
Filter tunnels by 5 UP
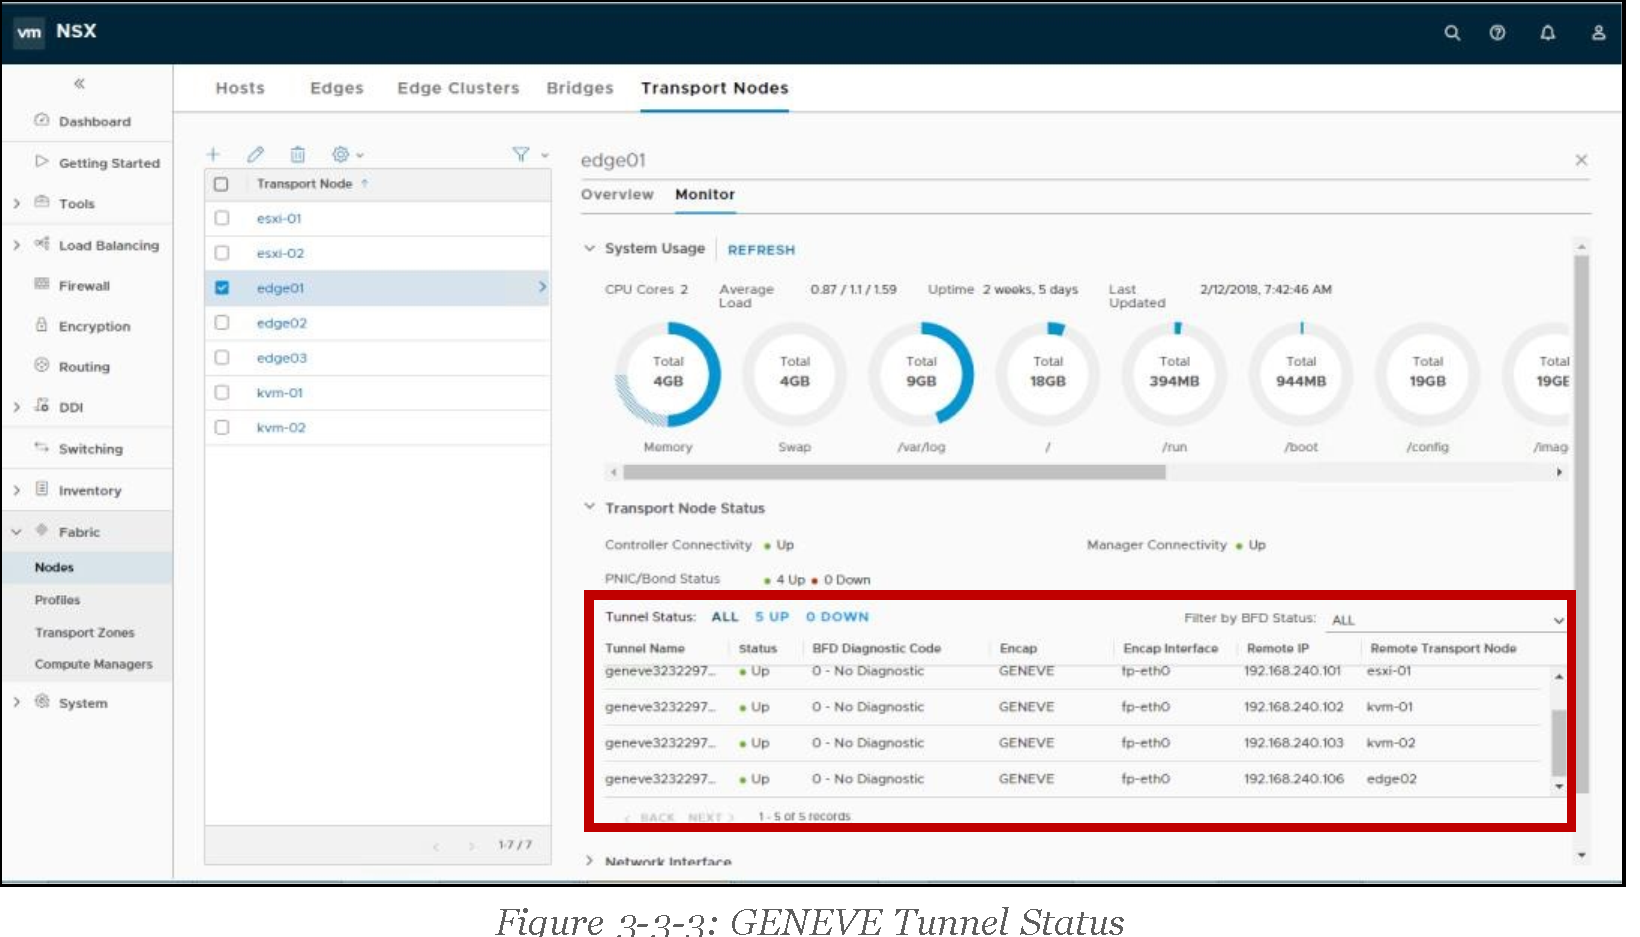pyautogui.click(x=772, y=617)
